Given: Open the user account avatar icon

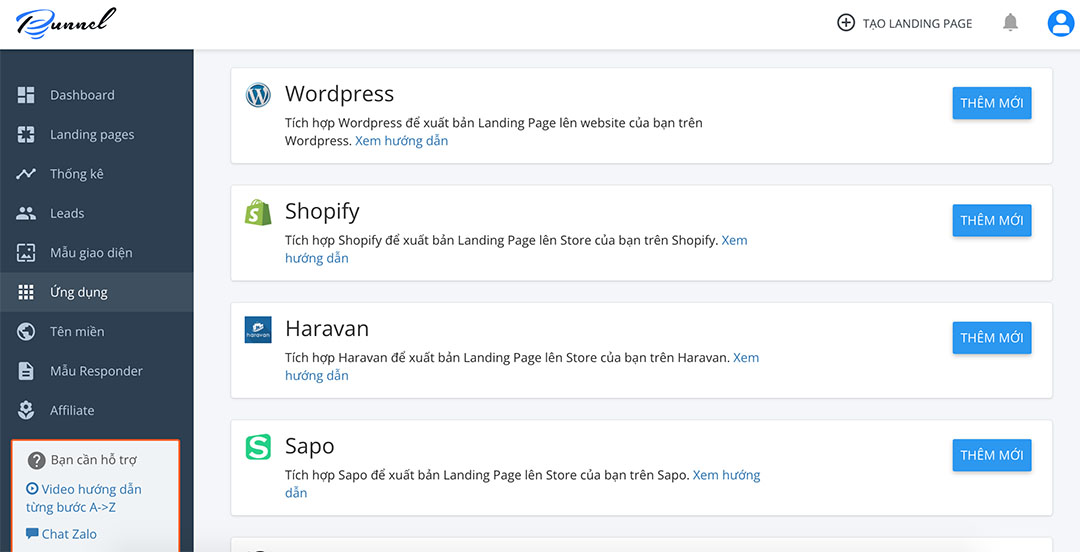Looking at the screenshot, I should coord(1060,23).
